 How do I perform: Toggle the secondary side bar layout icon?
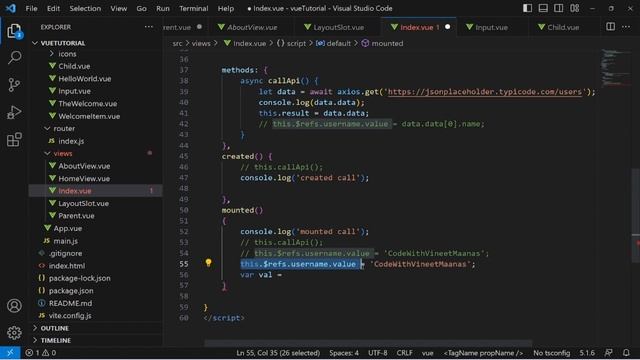(x=559, y=8)
